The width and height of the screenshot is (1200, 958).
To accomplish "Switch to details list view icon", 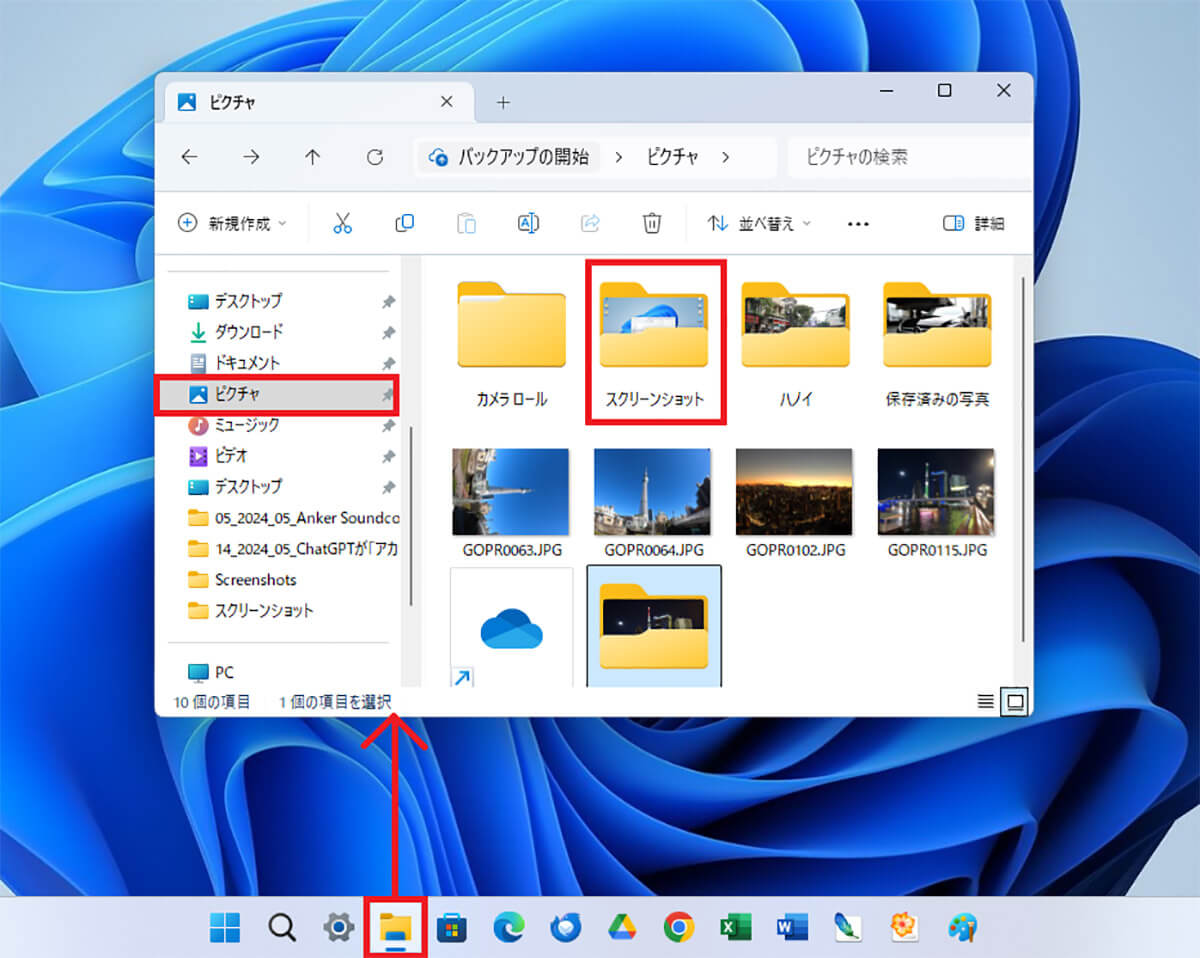I will click(x=985, y=702).
